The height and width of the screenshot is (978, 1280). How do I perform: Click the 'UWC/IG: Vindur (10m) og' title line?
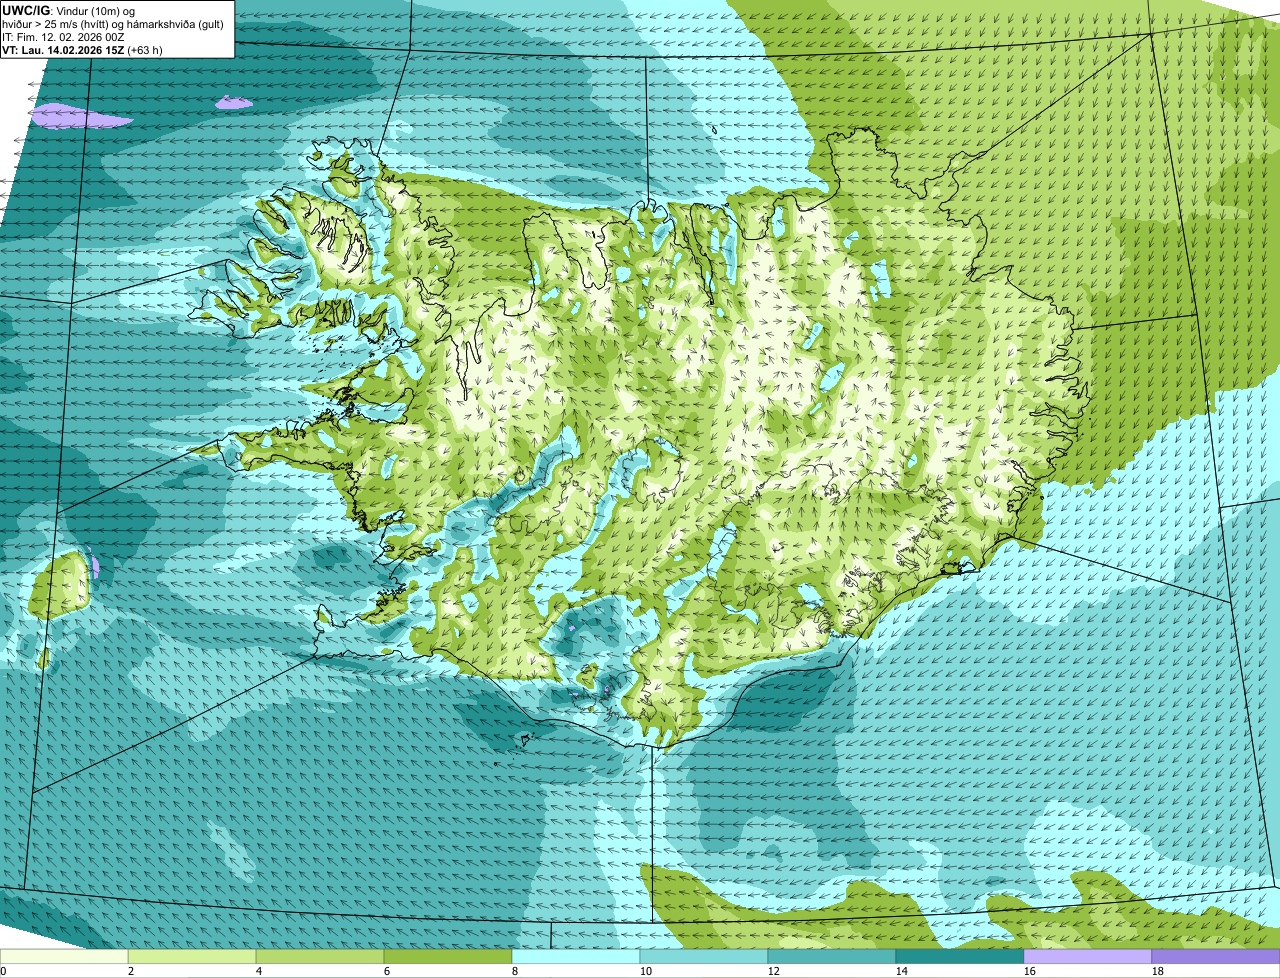(x=69, y=10)
